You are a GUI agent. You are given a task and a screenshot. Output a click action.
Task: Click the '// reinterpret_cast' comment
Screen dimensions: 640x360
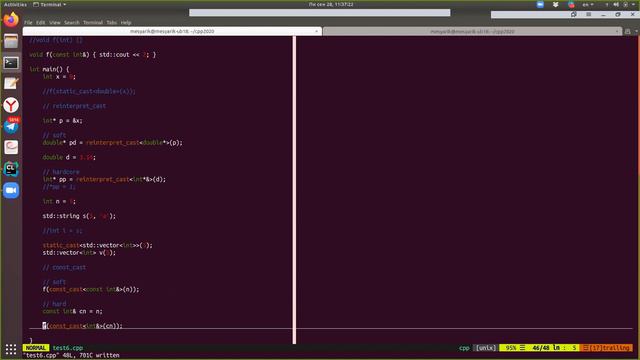pos(74,106)
